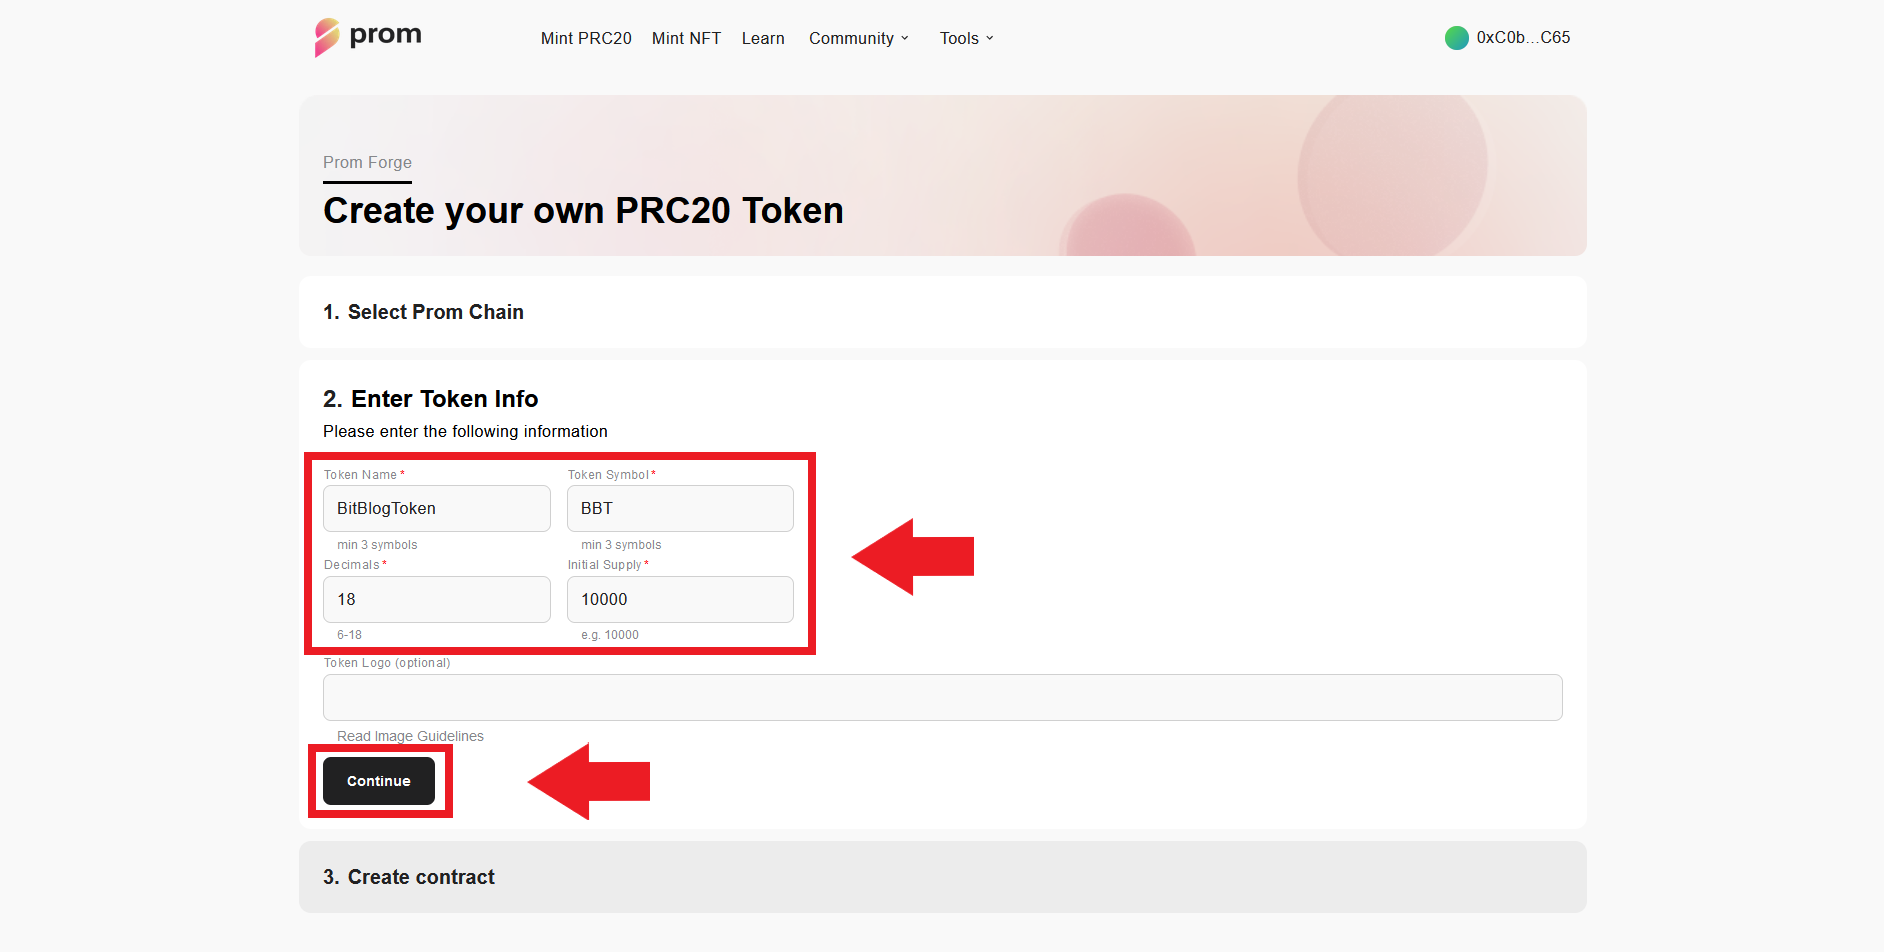Click the Token Name input field
The image size is (1884, 952).
point(436,508)
